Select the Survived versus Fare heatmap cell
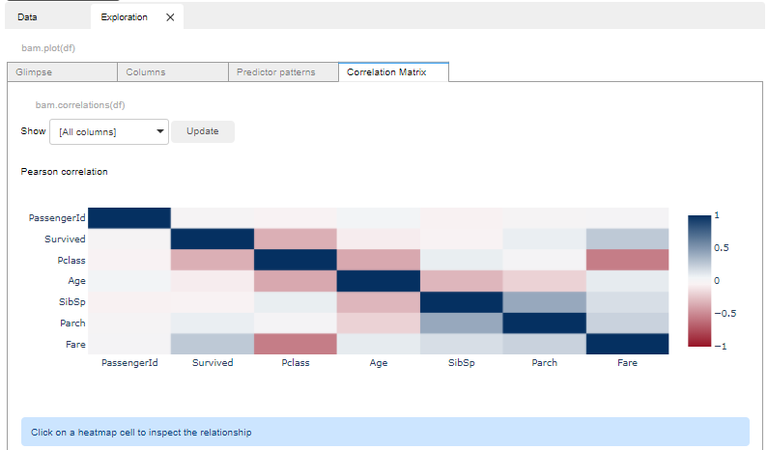 627,238
